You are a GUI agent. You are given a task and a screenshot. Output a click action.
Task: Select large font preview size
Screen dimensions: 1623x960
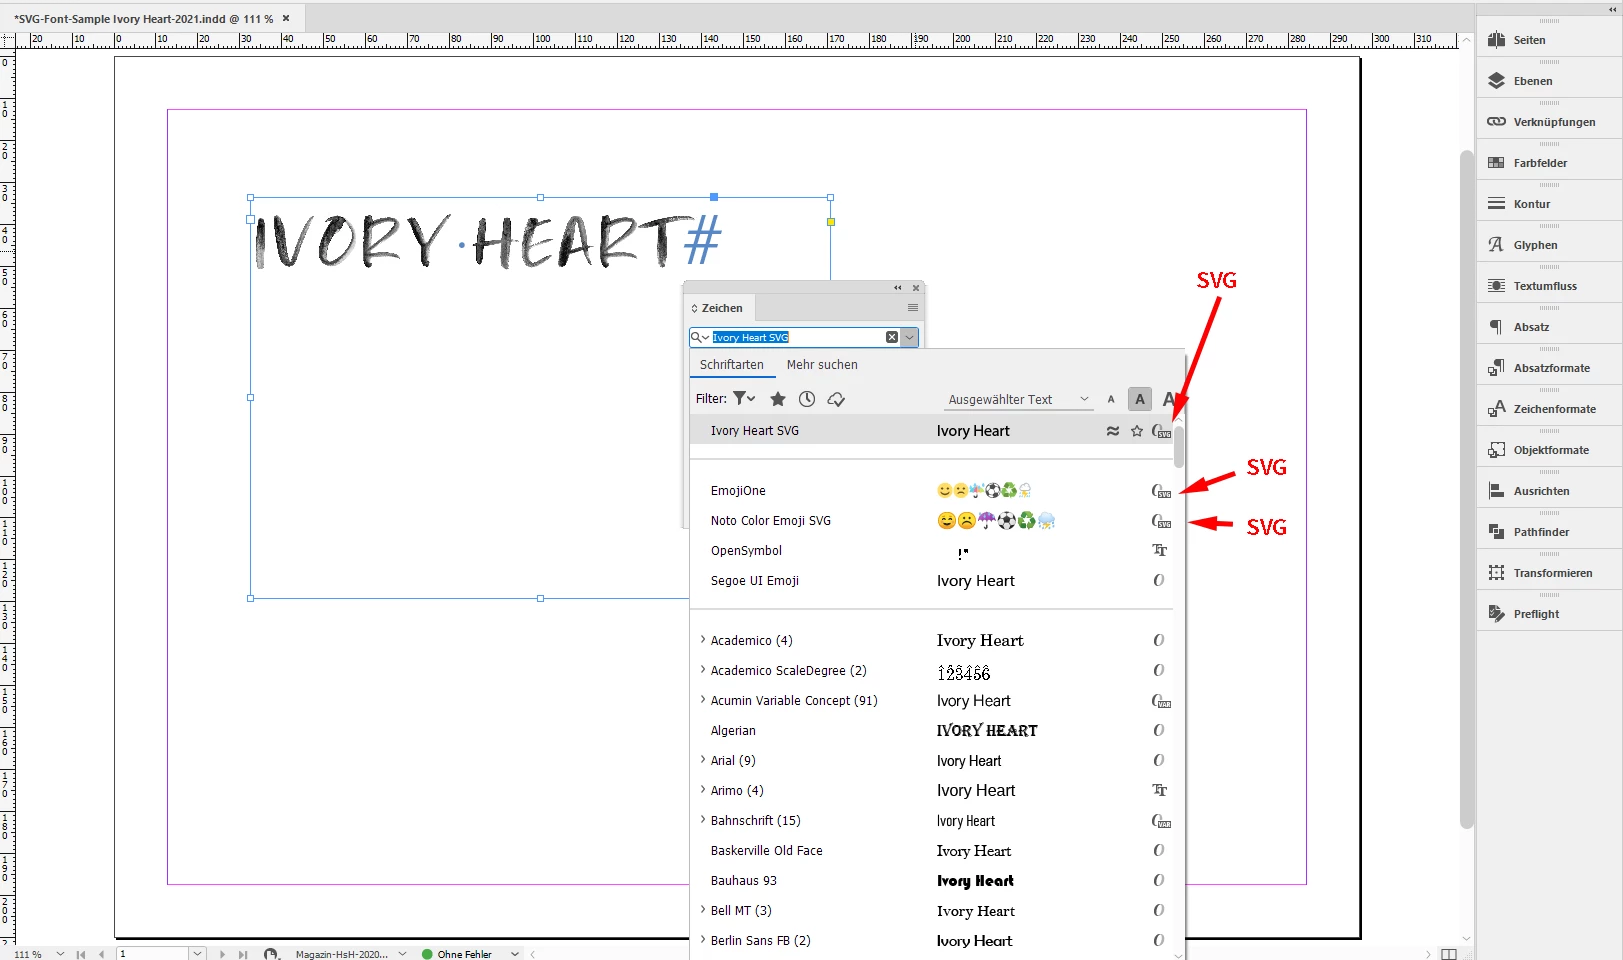tap(1168, 399)
